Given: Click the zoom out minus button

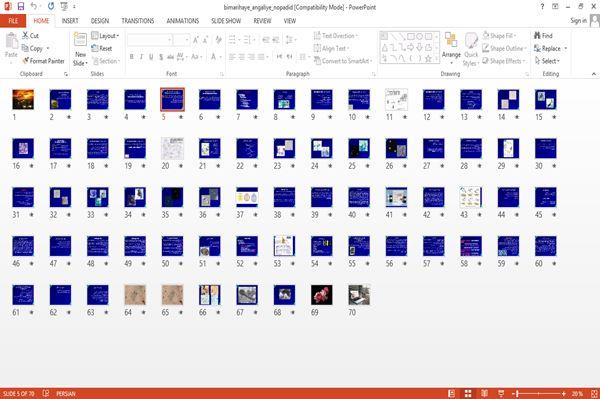Looking at the screenshot, I should (x=513, y=393).
